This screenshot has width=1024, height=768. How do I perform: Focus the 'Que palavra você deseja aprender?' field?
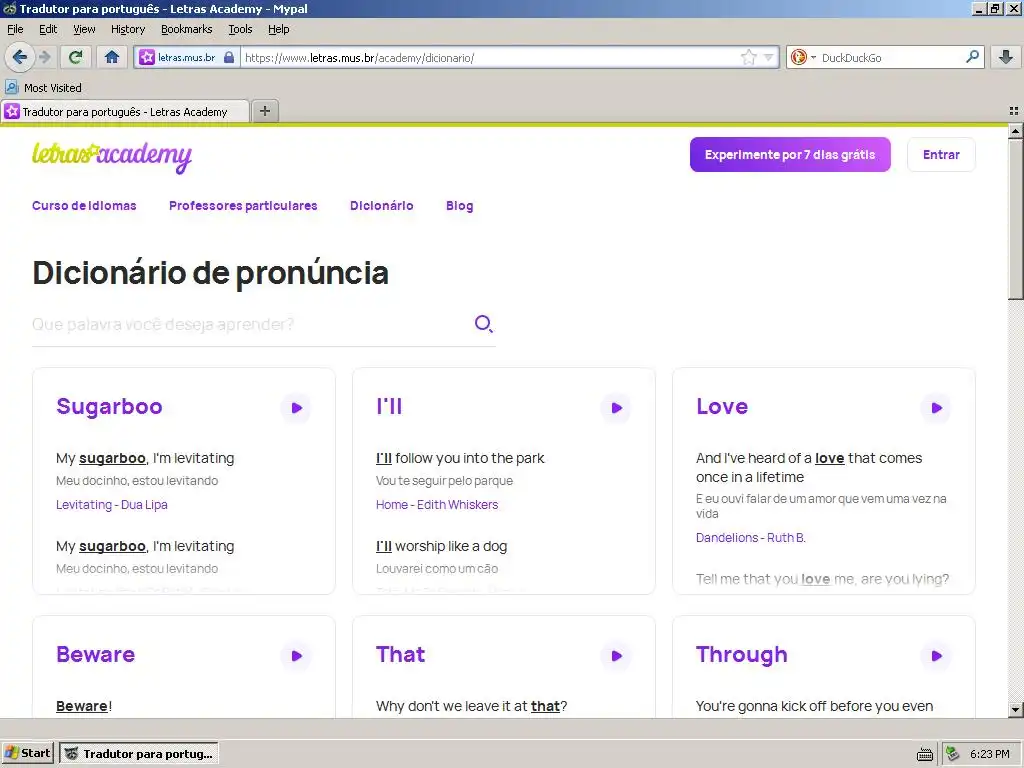click(248, 325)
